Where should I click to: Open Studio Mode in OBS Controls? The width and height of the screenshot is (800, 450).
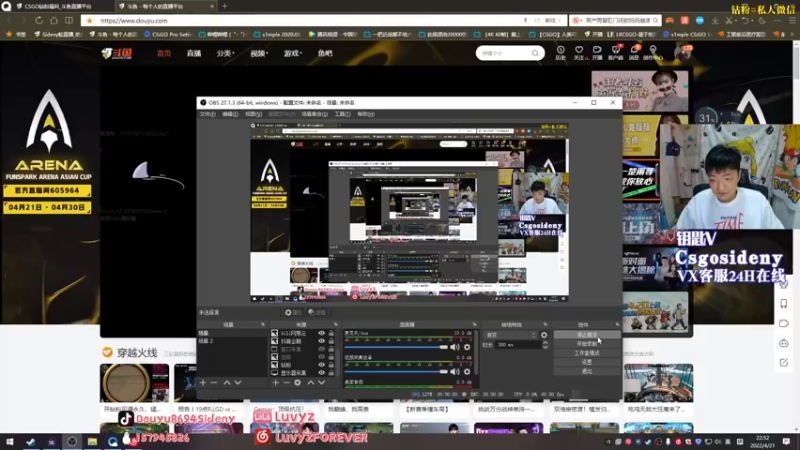[x=587, y=353]
